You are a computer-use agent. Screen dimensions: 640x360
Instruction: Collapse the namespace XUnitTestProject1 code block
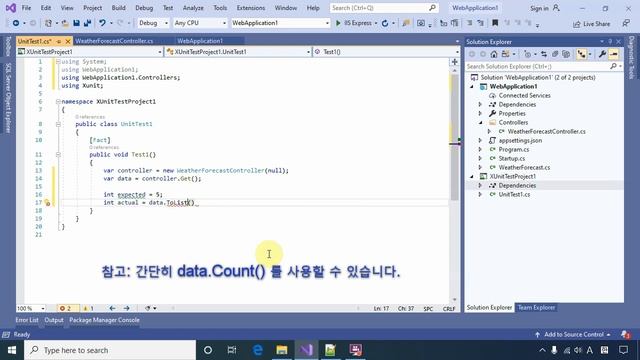58,101
